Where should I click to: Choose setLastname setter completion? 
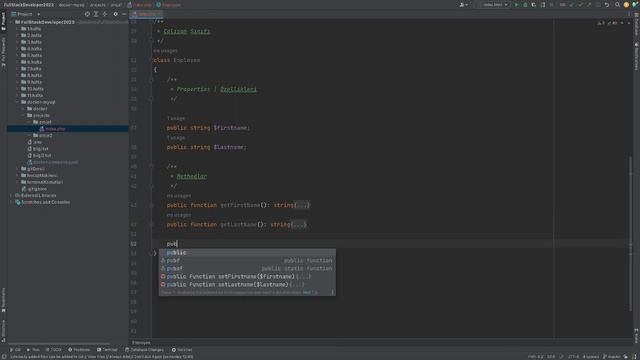tap(247, 284)
